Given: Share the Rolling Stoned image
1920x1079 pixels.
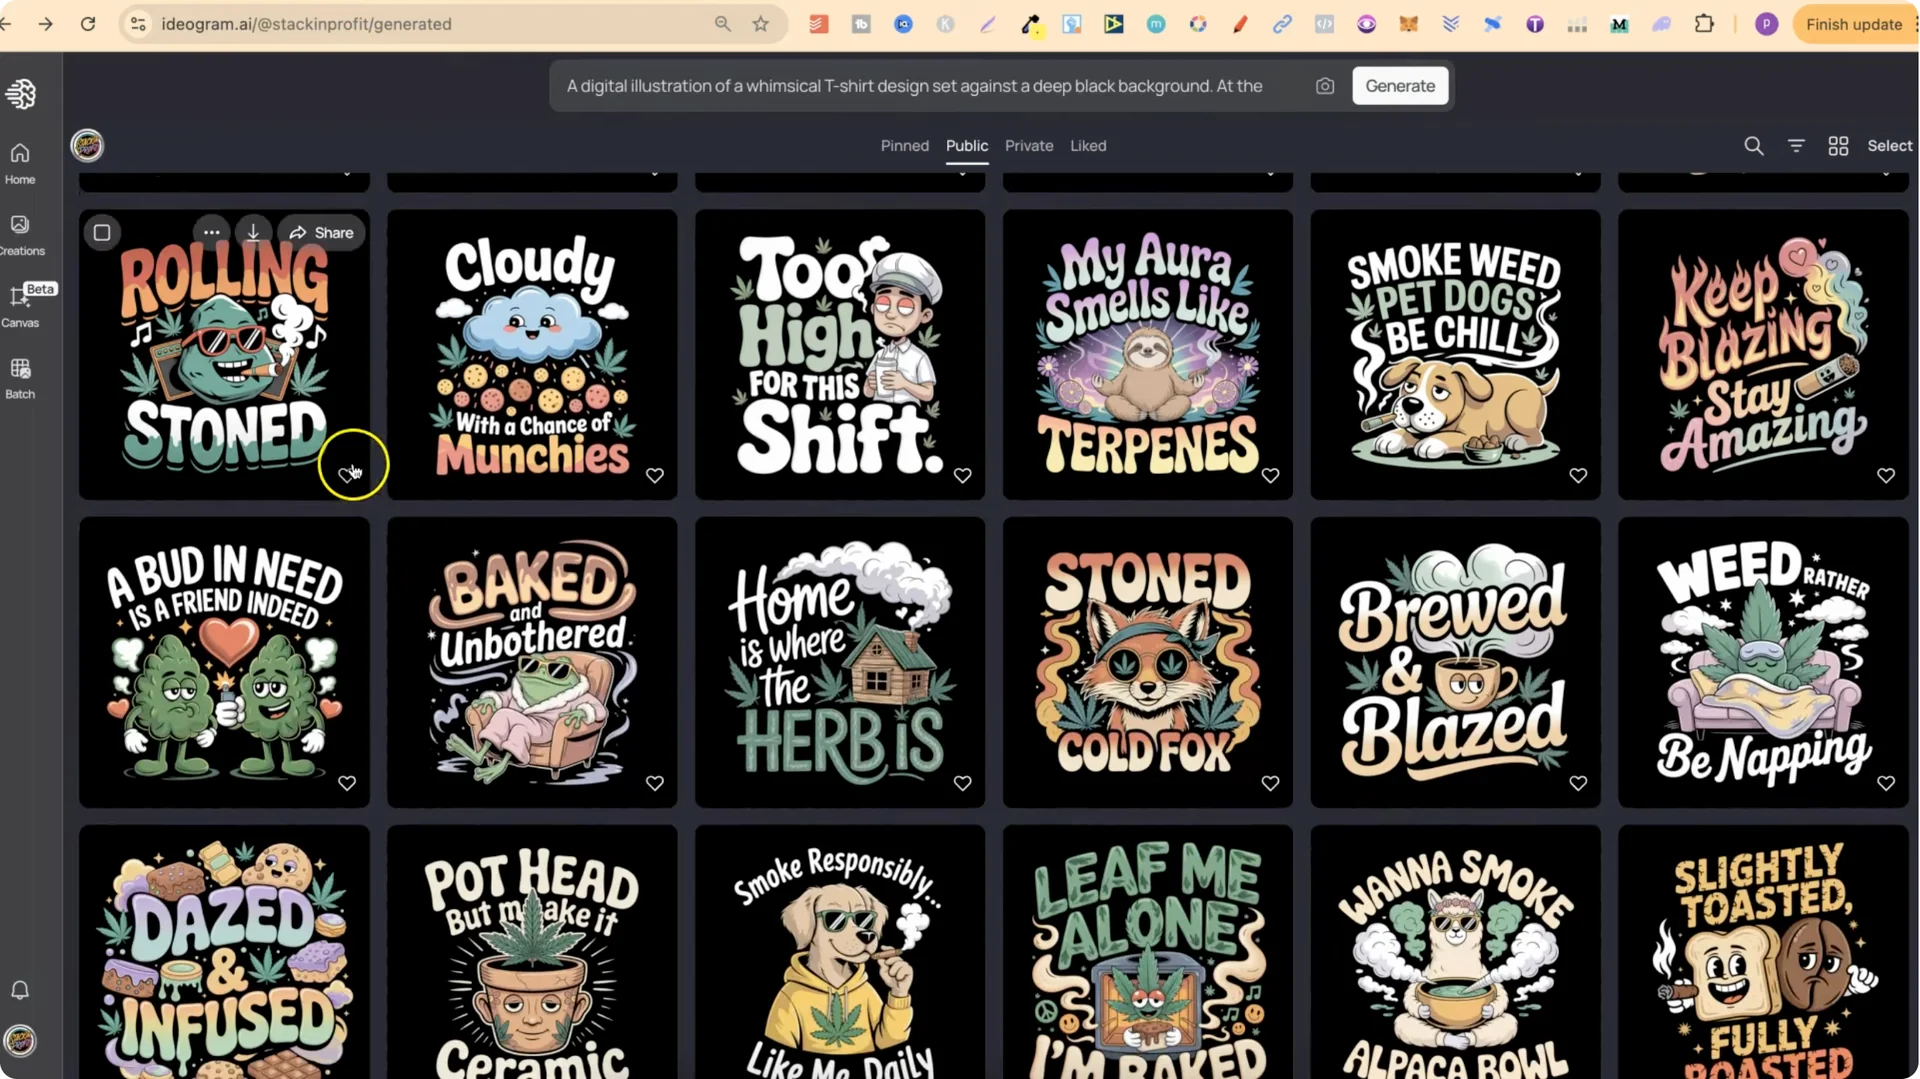Looking at the screenshot, I should coord(320,232).
